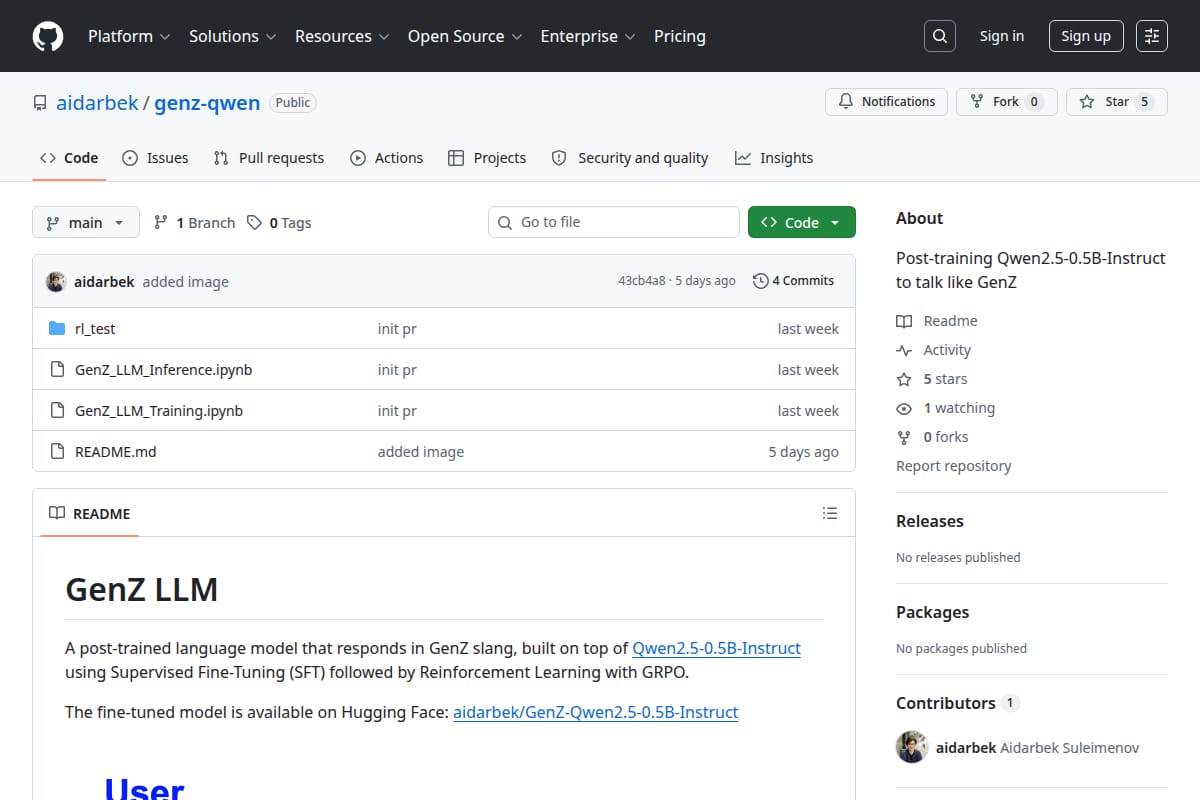
Task: Click the search magnifier icon in header
Action: 939,36
